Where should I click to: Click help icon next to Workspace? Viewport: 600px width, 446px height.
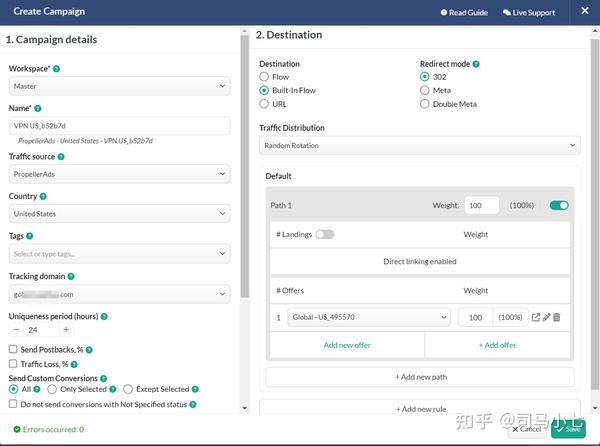(56, 69)
